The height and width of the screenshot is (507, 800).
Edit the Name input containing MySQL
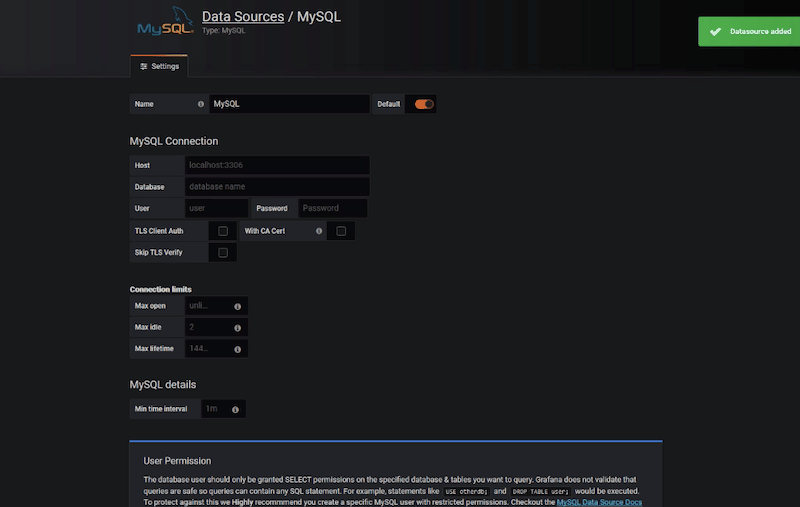coord(289,104)
